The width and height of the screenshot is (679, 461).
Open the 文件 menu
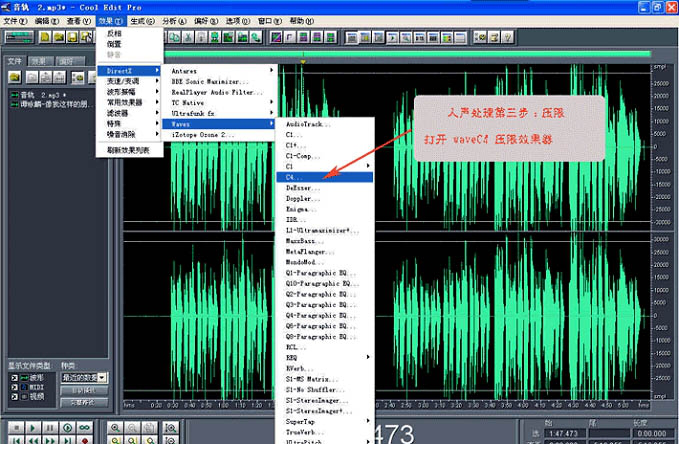[x=15, y=21]
